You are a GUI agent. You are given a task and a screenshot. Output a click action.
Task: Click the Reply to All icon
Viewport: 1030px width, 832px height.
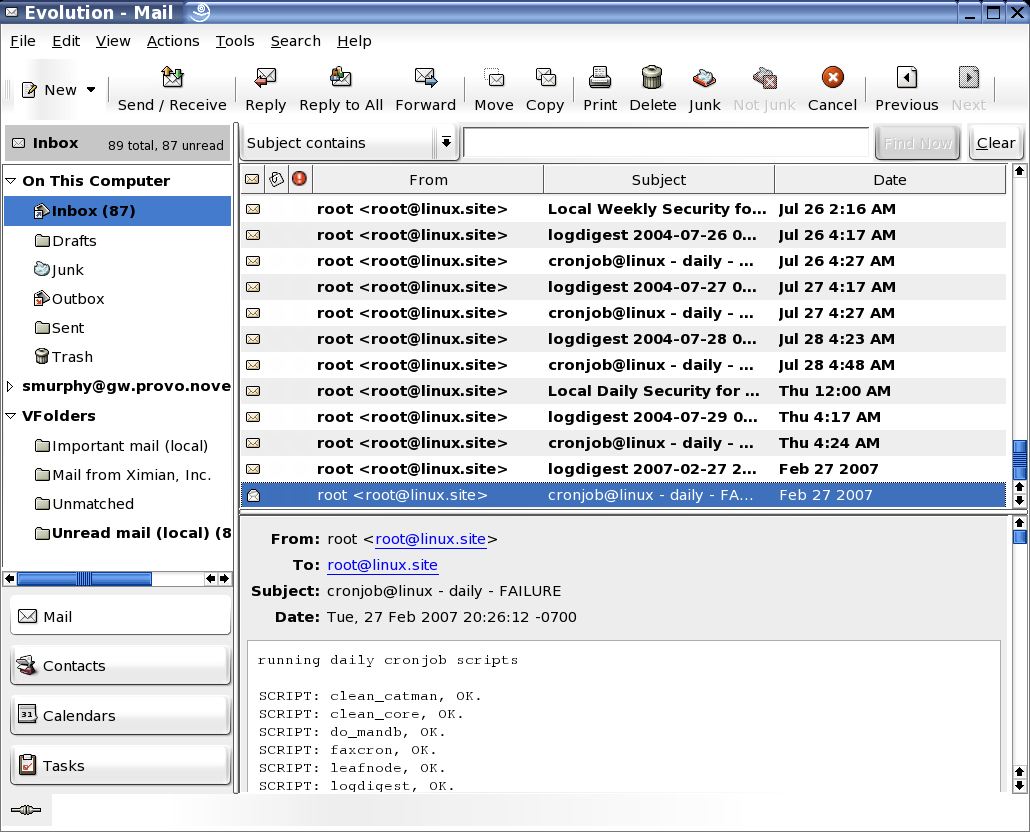[341, 79]
